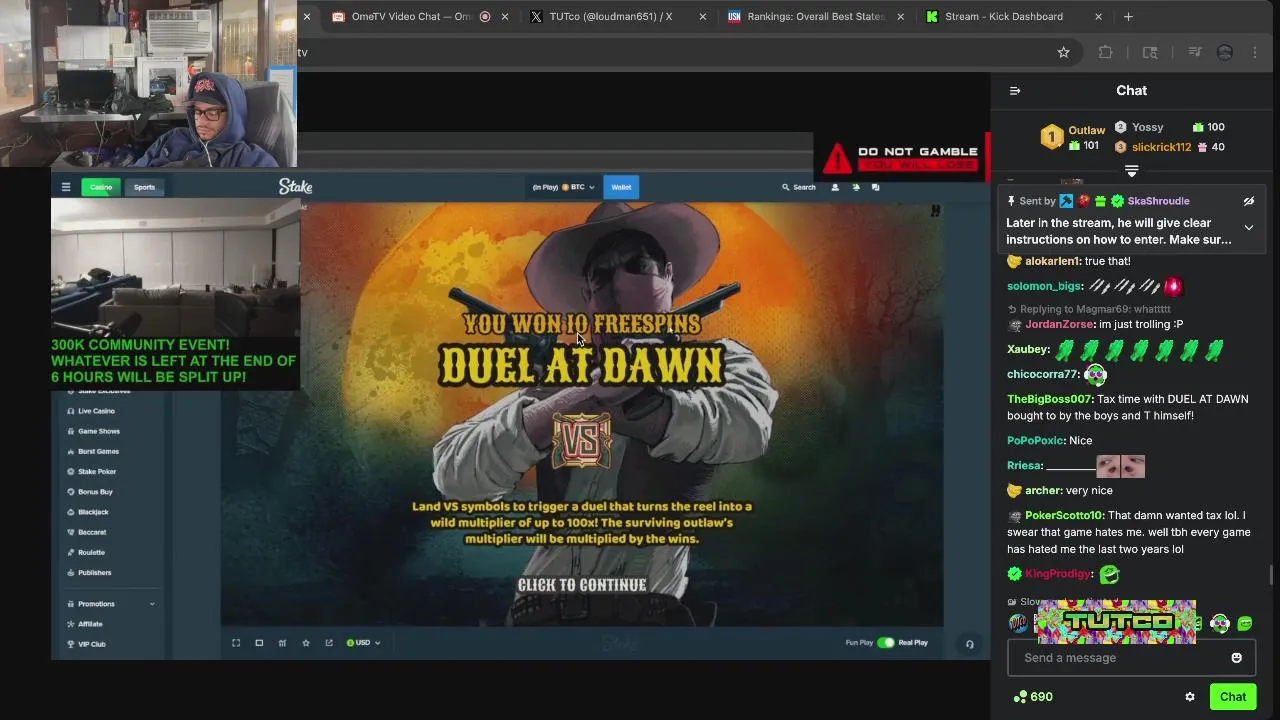Click username chicocorra77 in chat
Screen dimensions: 1280x720
point(1043,374)
